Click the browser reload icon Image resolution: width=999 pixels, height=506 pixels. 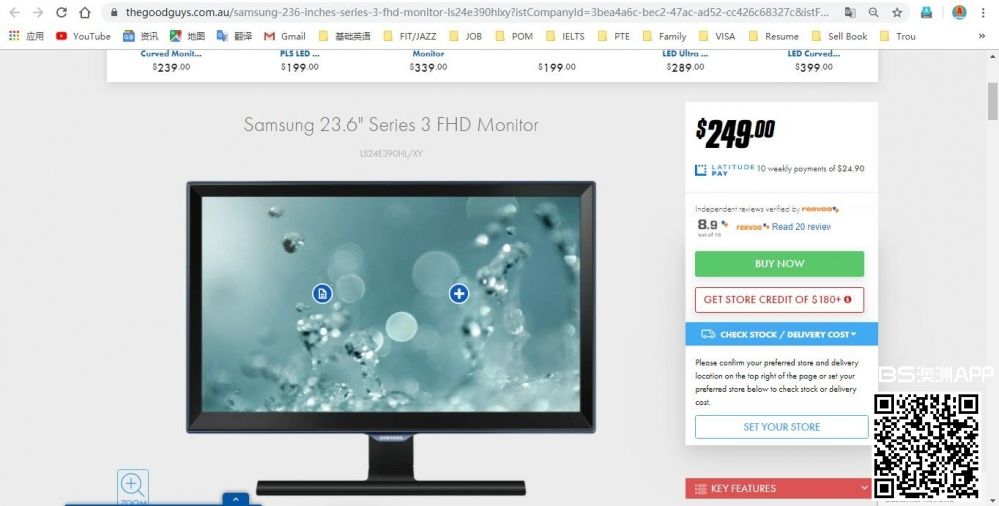(x=61, y=12)
